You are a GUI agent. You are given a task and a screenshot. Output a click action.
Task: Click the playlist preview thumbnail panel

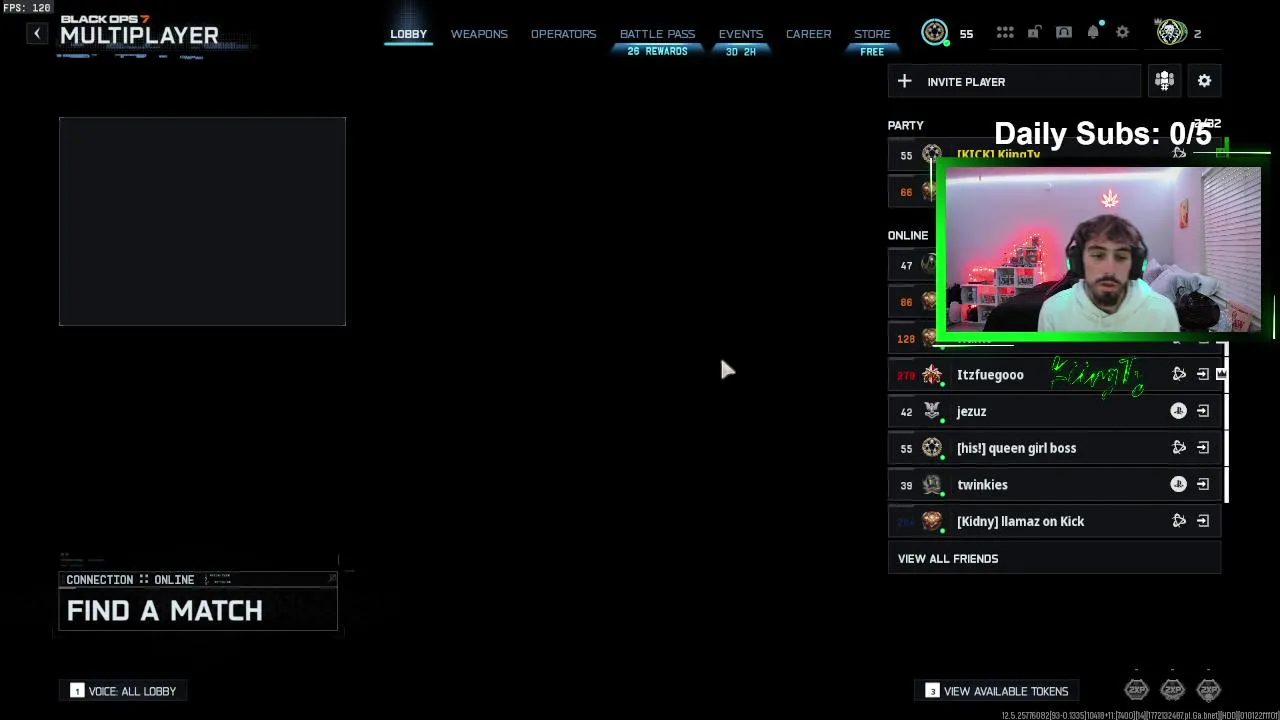(x=202, y=221)
